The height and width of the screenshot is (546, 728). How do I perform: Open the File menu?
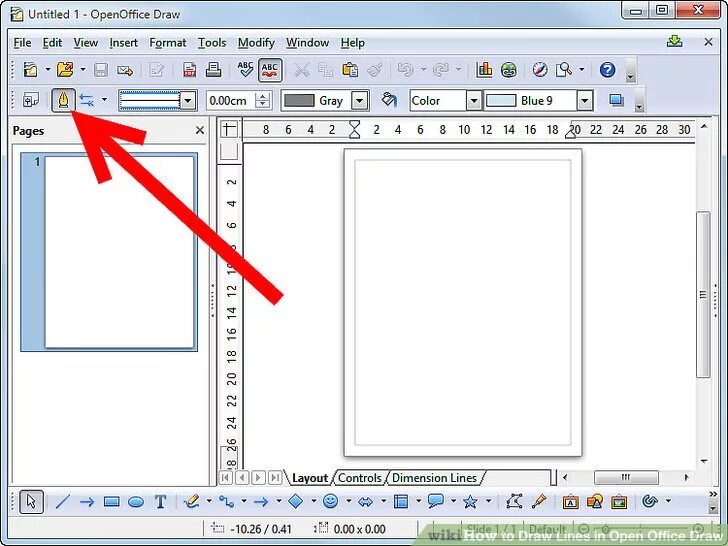[x=22, y=43]
